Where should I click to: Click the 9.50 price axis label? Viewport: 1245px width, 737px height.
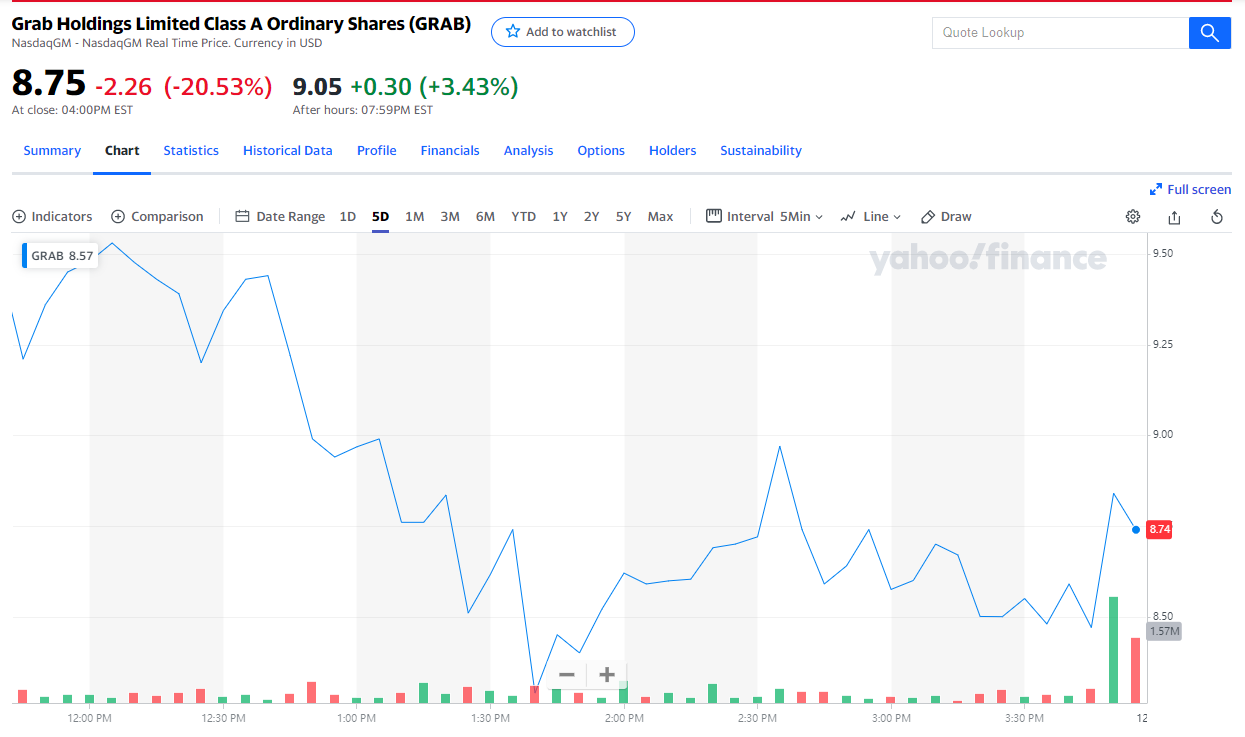tap(1163, 254)
